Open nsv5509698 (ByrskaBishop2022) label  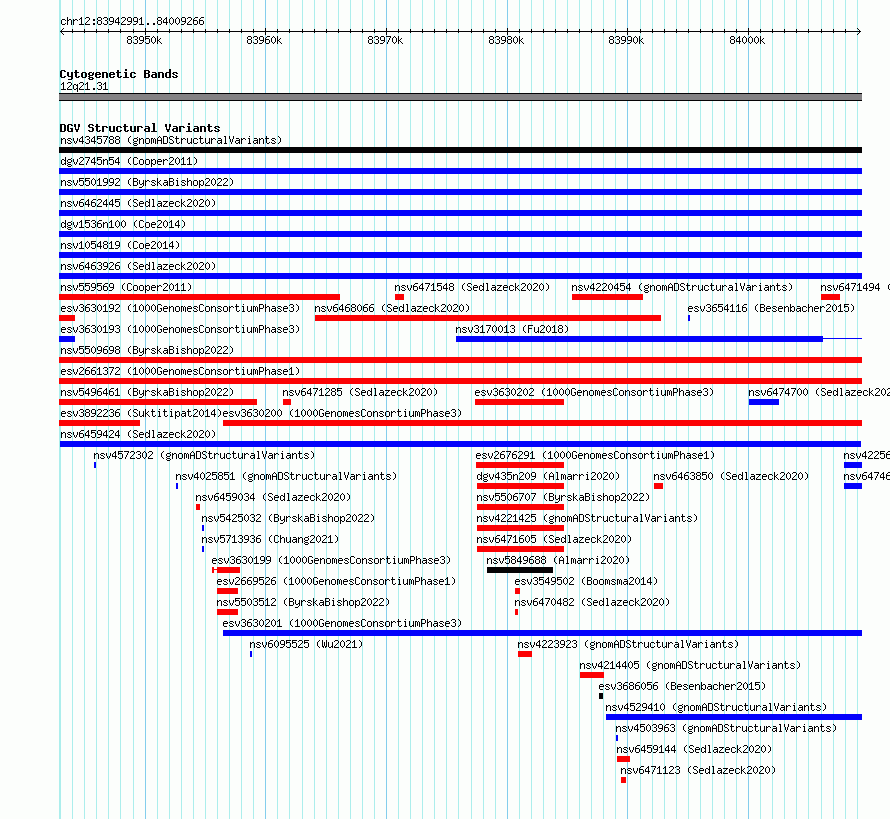[147, 350]
